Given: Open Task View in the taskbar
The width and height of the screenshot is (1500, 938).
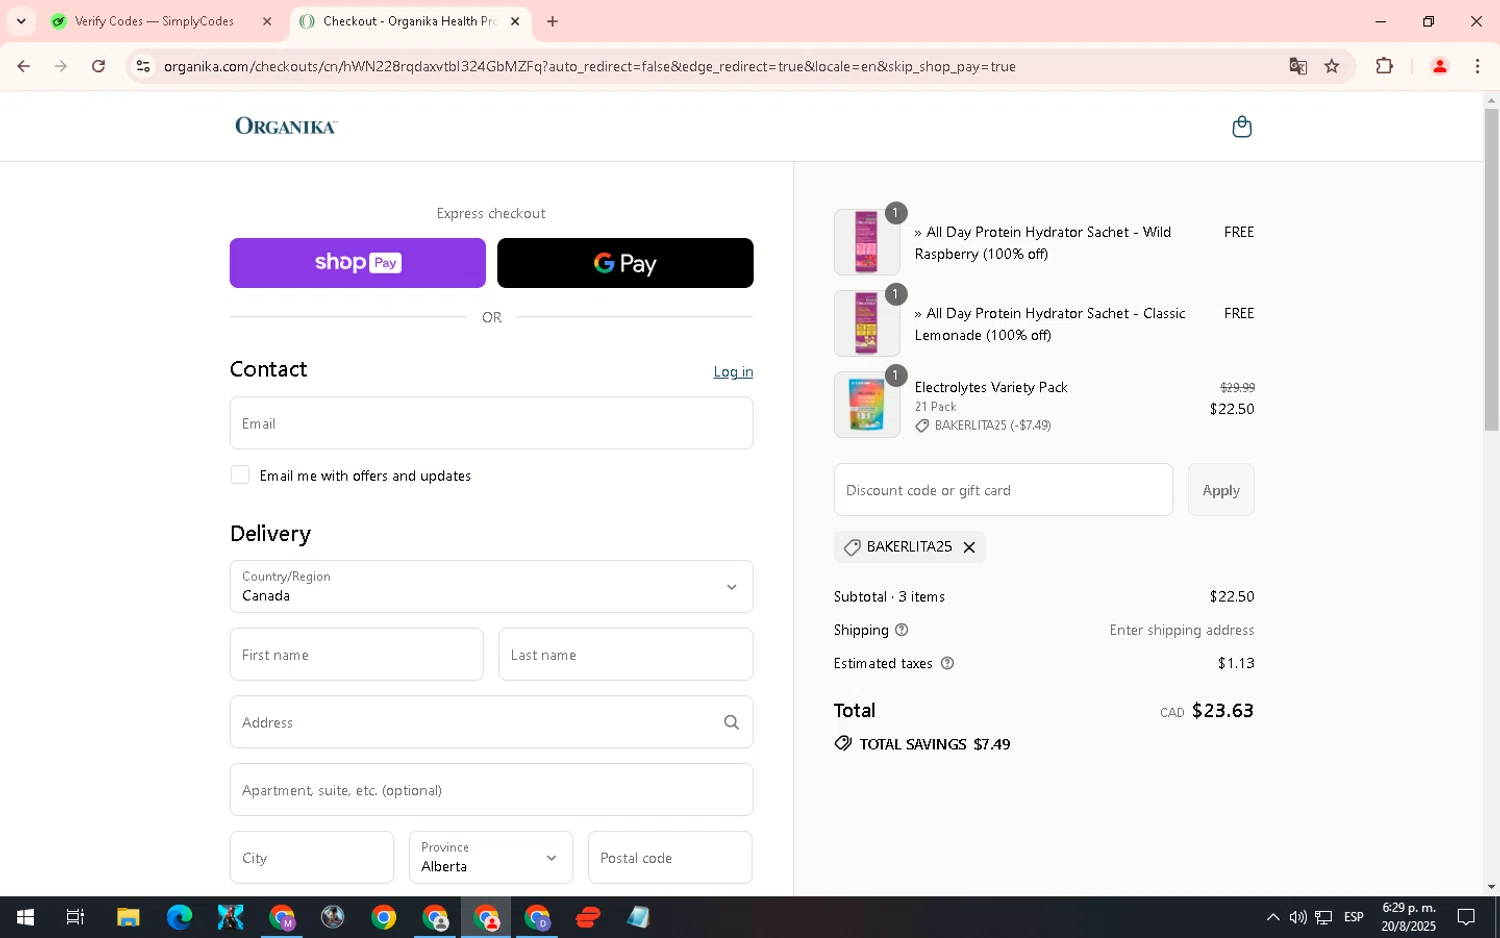Looking at the screenshot, I should pyautogui.click(x=75, y=917).
